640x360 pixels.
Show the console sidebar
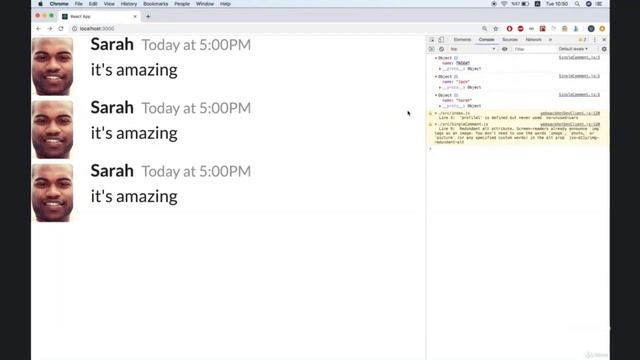pos(431,49)
